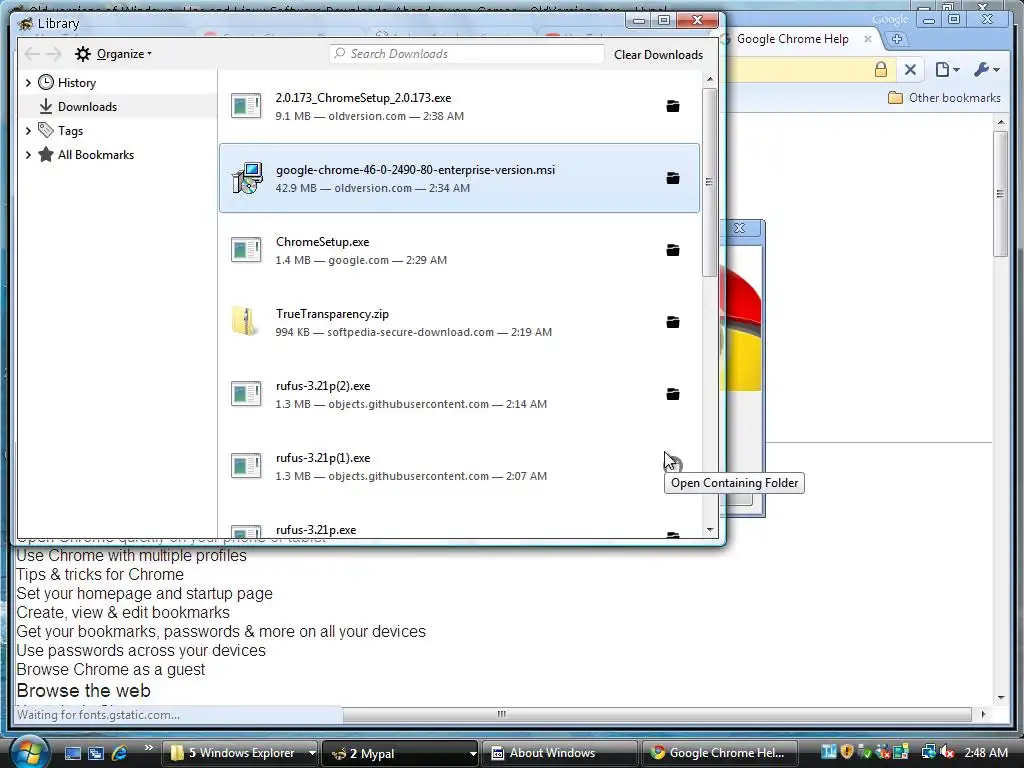Open Chrome page menu icon
The height and width of the screenshot is (768, 1024).
(x=947, y=69)
